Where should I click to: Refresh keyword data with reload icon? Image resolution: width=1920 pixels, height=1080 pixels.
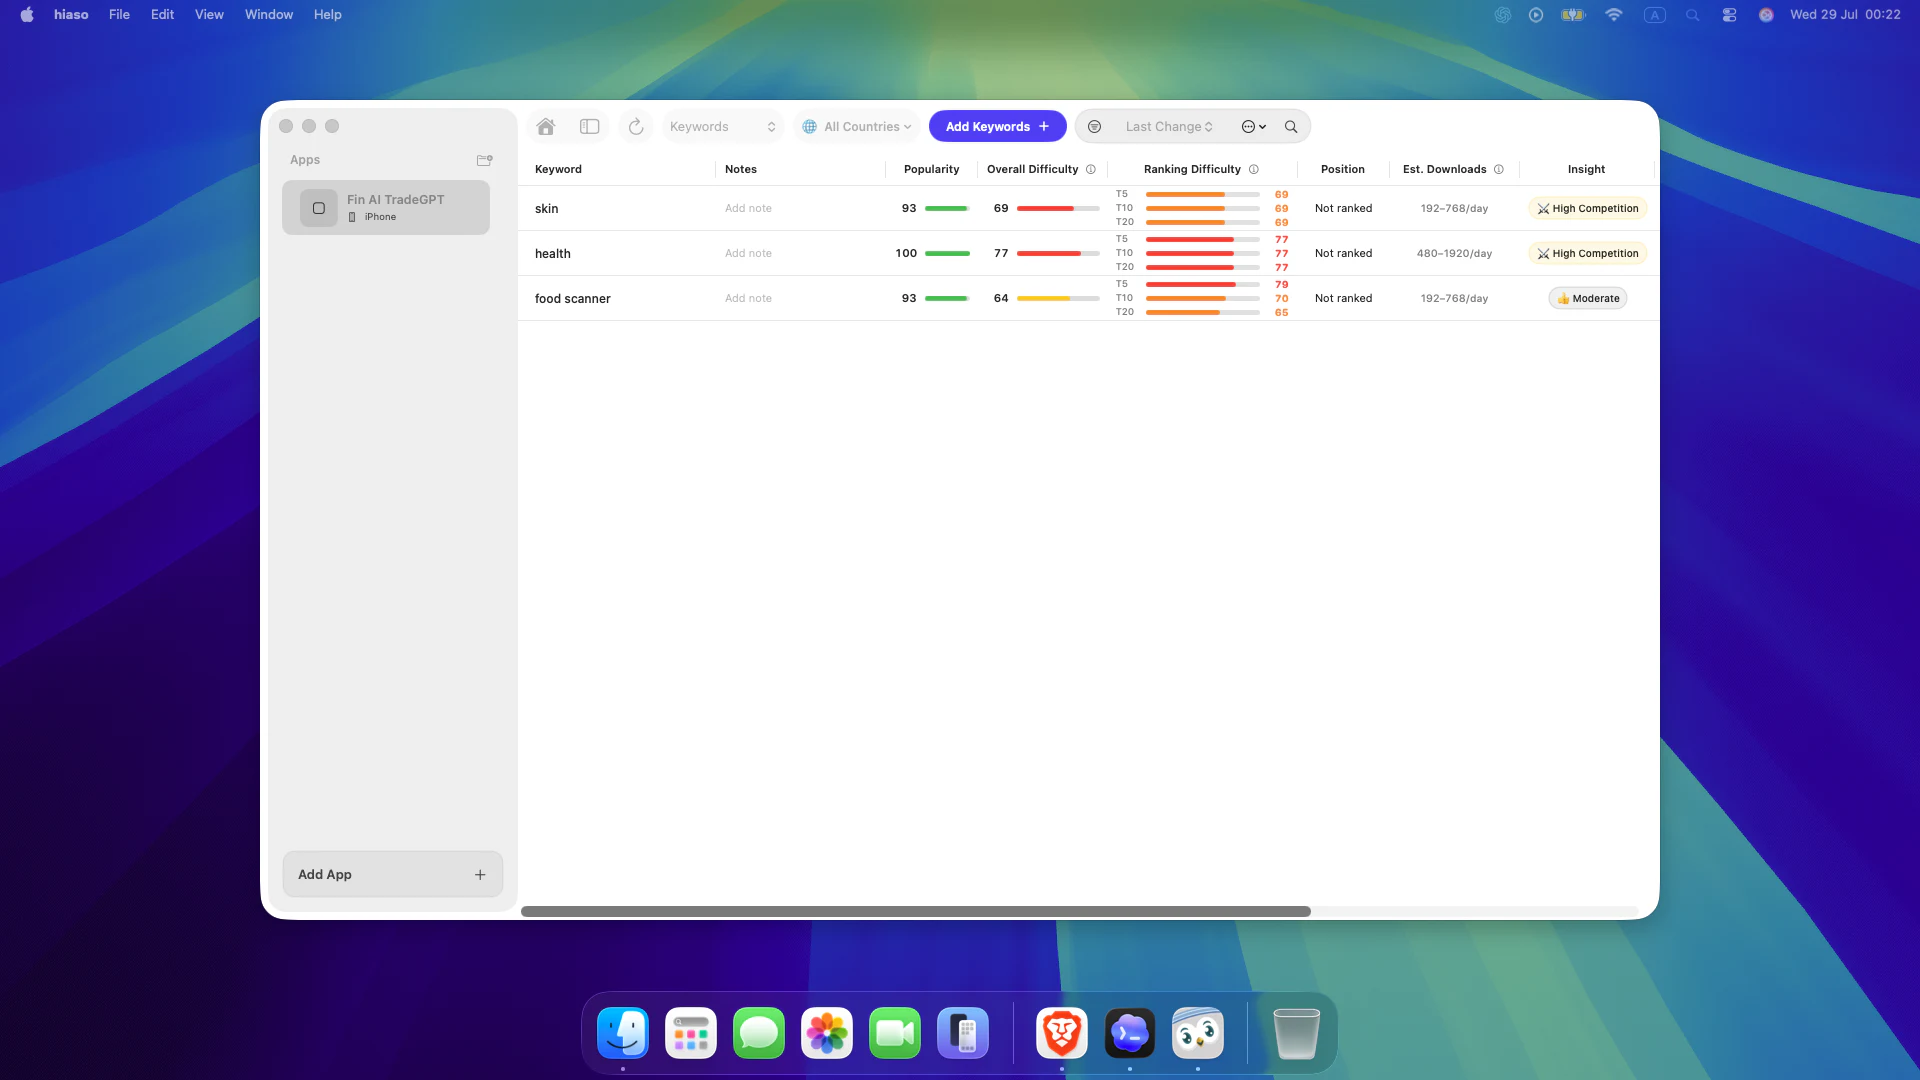click(636, 127)
